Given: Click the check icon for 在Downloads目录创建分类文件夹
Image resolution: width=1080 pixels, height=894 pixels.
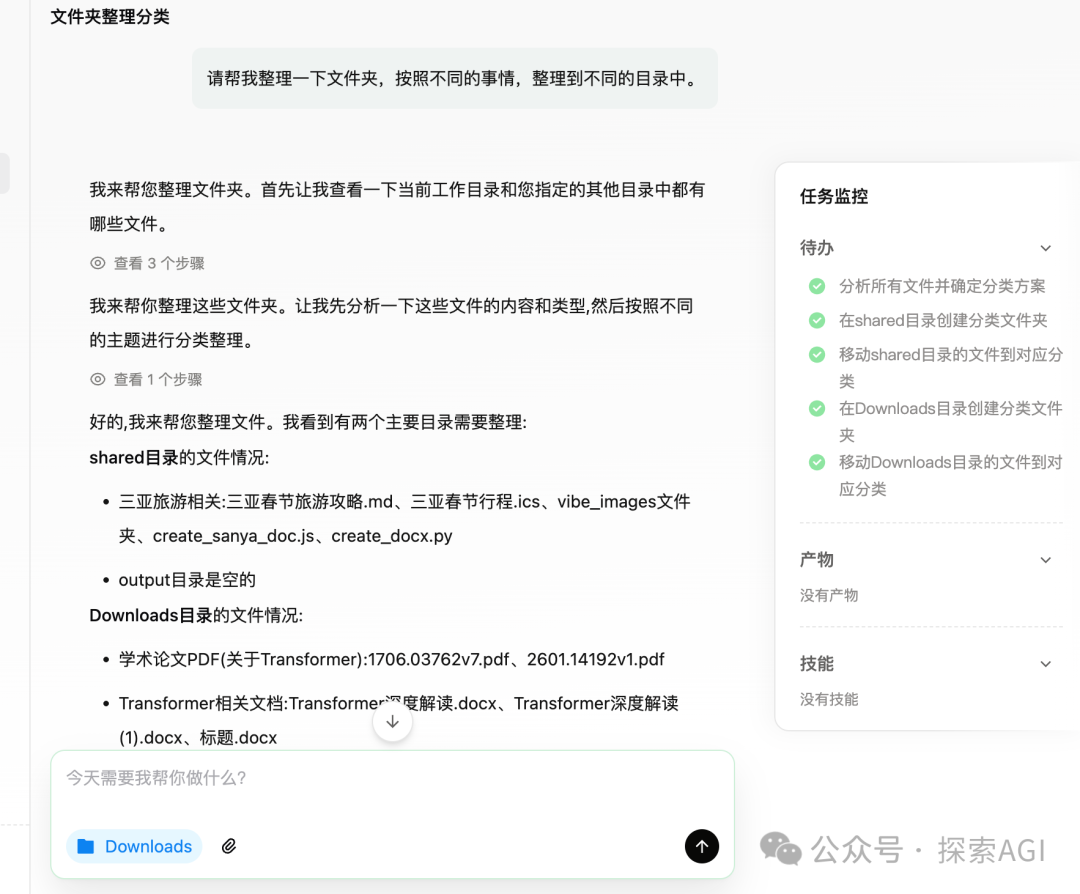Looking at the screenshot, I should point(817,408).
